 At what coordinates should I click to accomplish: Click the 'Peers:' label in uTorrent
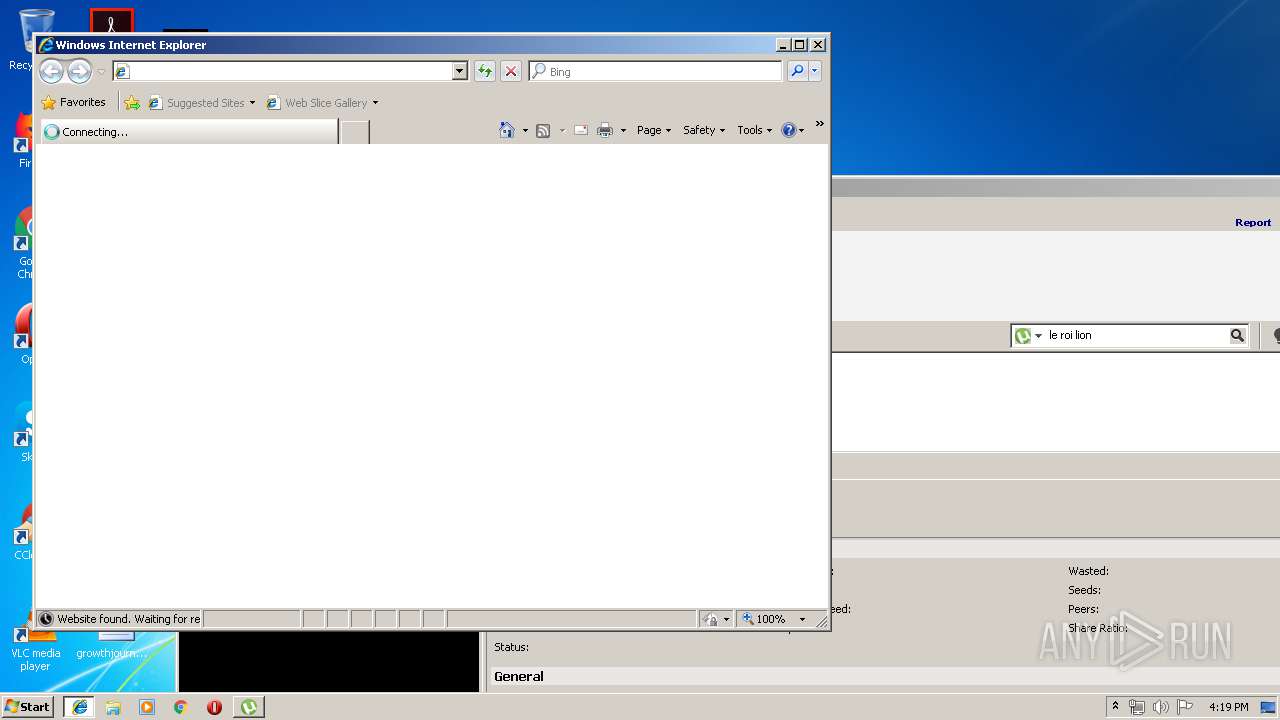pos(1083,609)
